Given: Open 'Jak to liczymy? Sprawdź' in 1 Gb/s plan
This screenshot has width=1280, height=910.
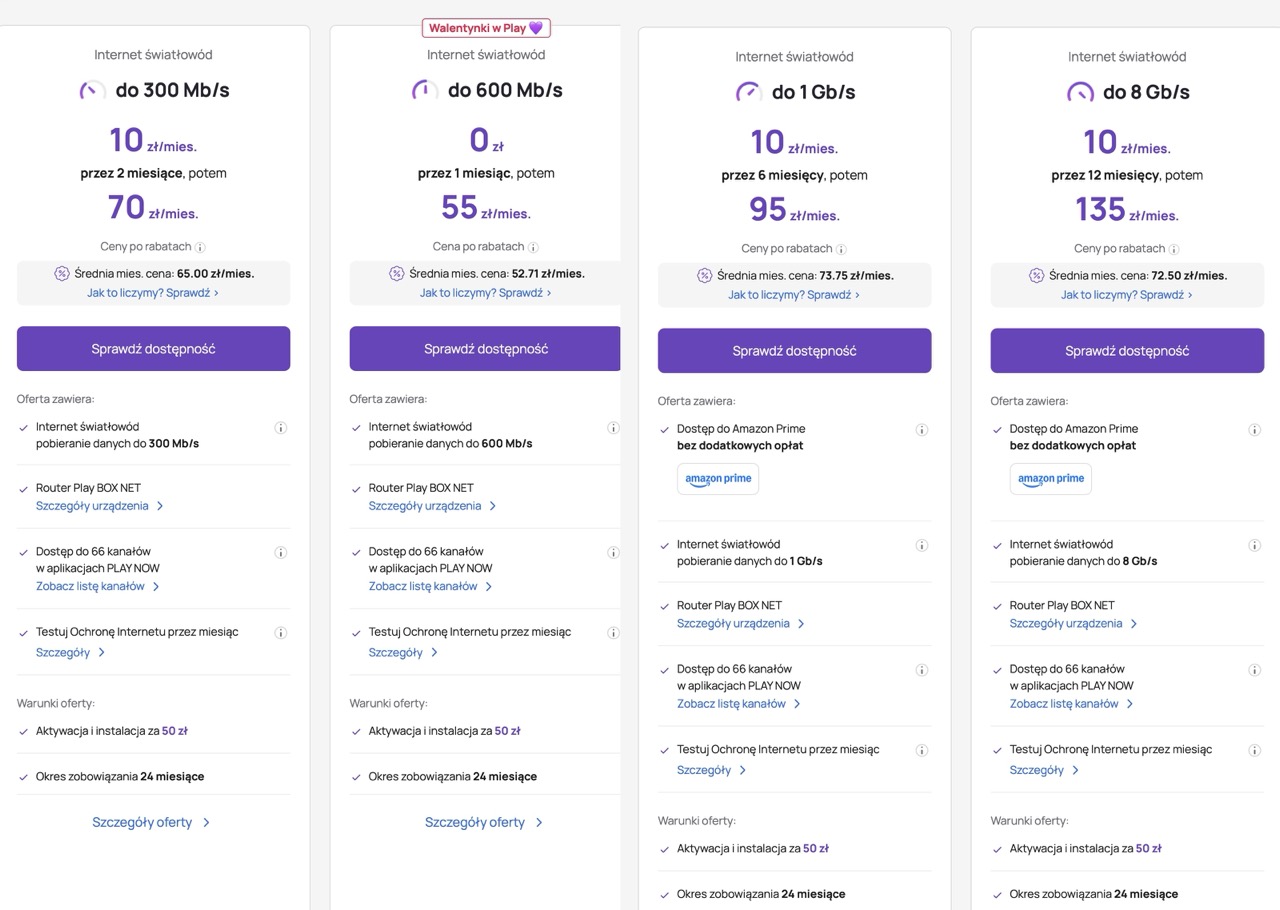Looking at the screenshot, I should pyautogui.click(x=793, y=295).
